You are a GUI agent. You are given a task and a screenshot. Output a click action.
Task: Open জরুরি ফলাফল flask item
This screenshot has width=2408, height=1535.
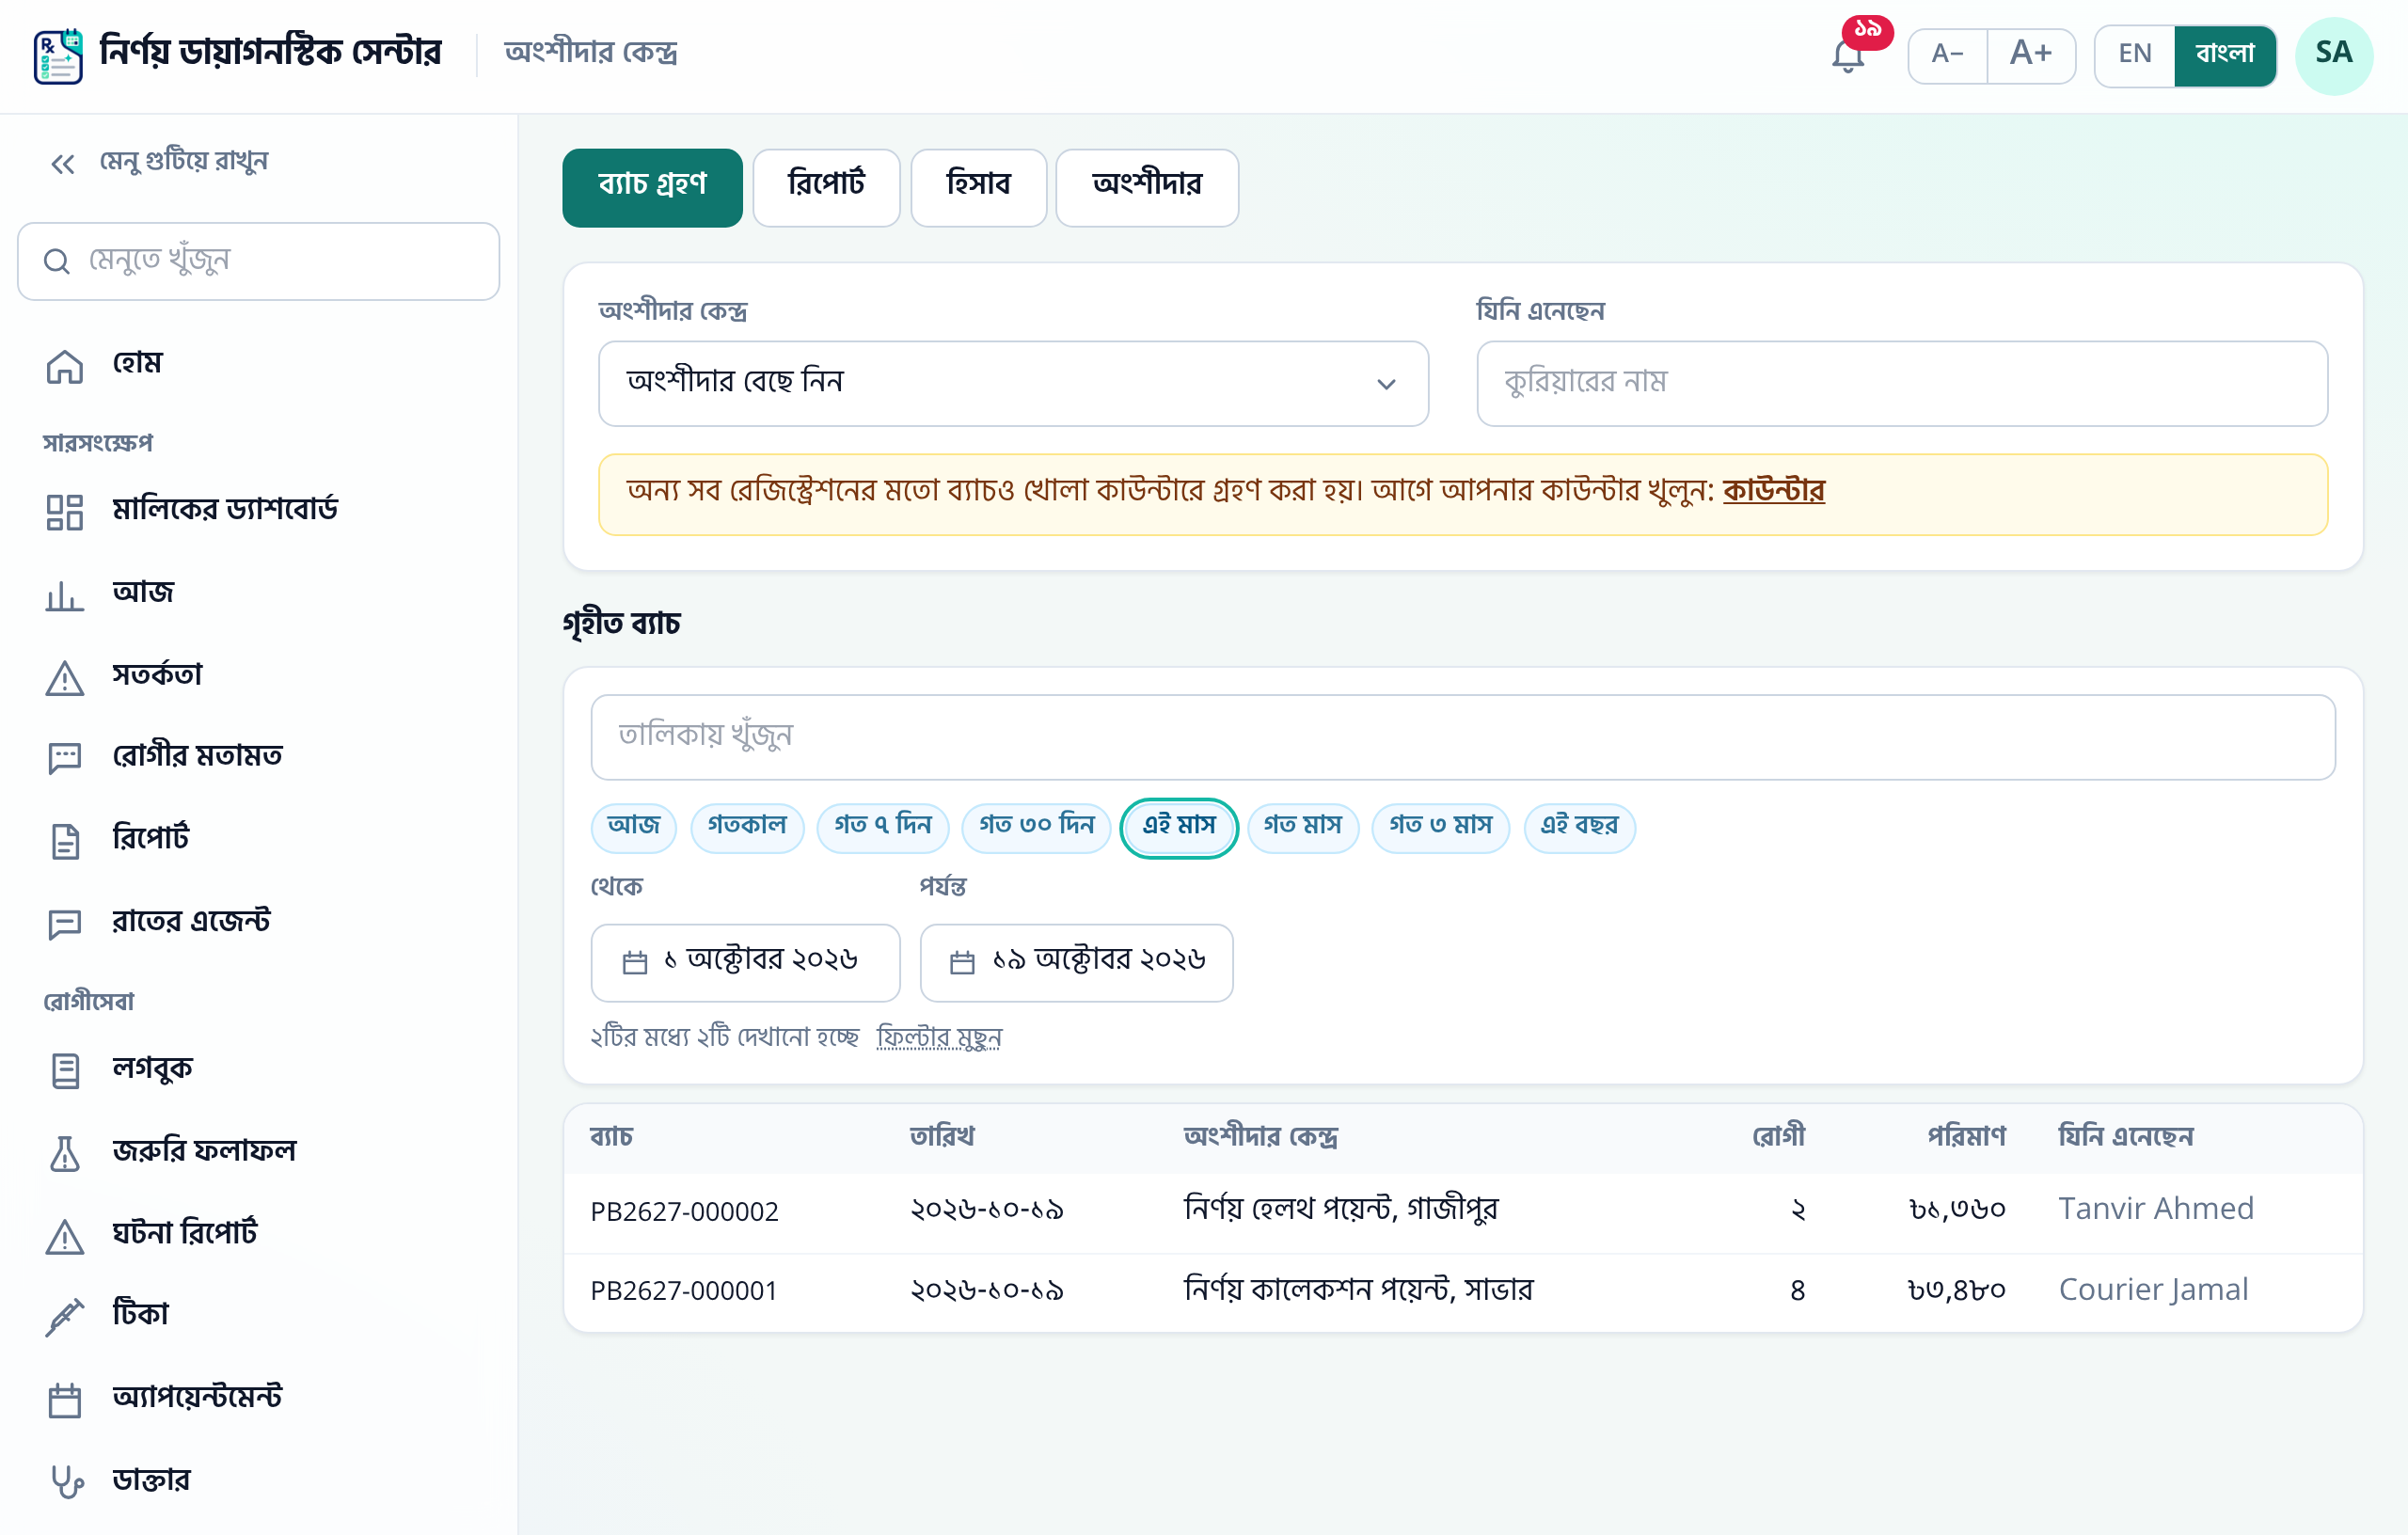(x=259, y=1152)
